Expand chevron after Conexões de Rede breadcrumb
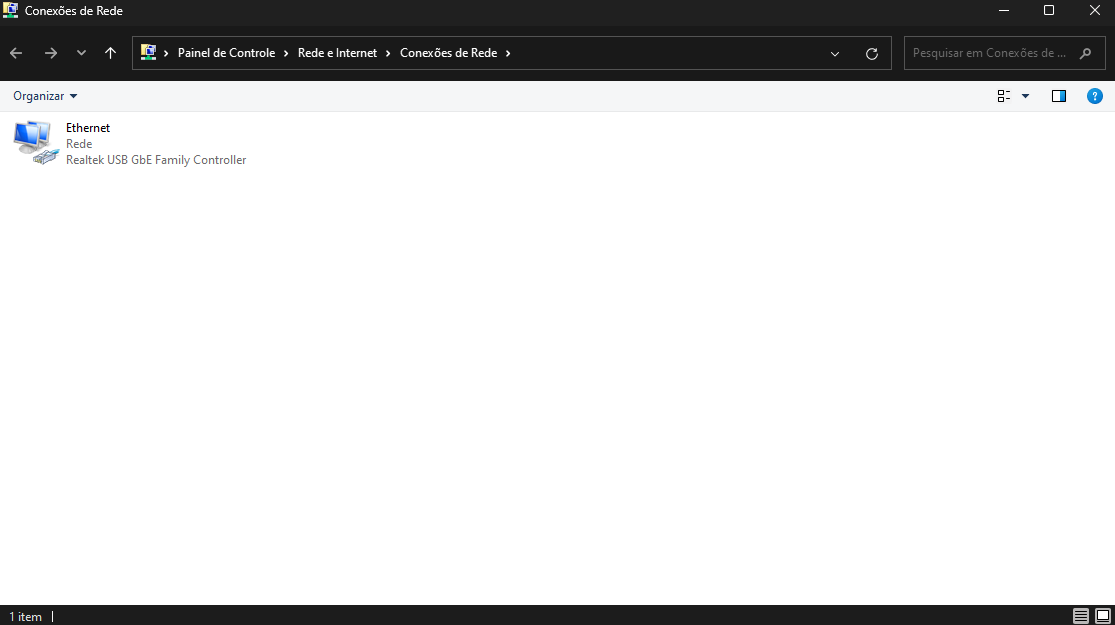The image size is (1115, 625). 508,53
